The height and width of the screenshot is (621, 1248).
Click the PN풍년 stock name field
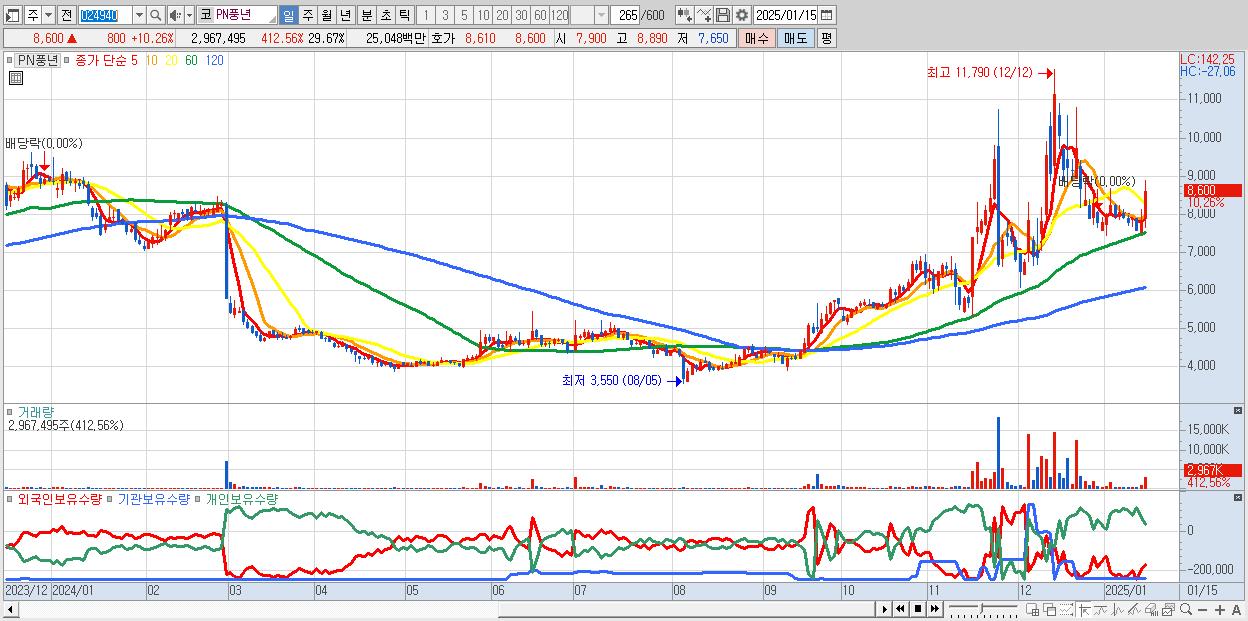(x=245, y=15)
